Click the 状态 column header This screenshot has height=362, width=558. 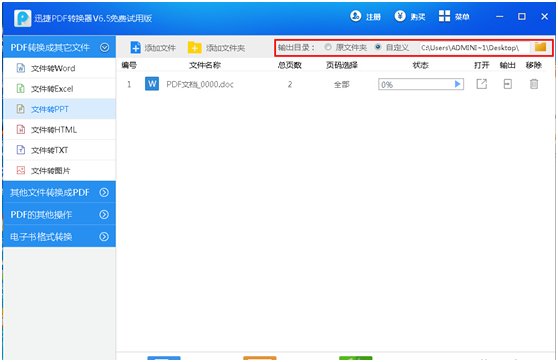(420, 65)
